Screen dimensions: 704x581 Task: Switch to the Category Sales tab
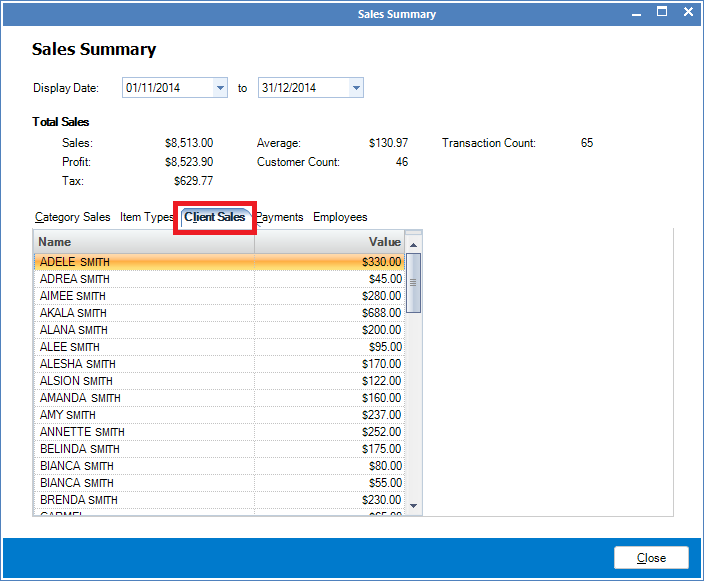[x=72, y=217]
